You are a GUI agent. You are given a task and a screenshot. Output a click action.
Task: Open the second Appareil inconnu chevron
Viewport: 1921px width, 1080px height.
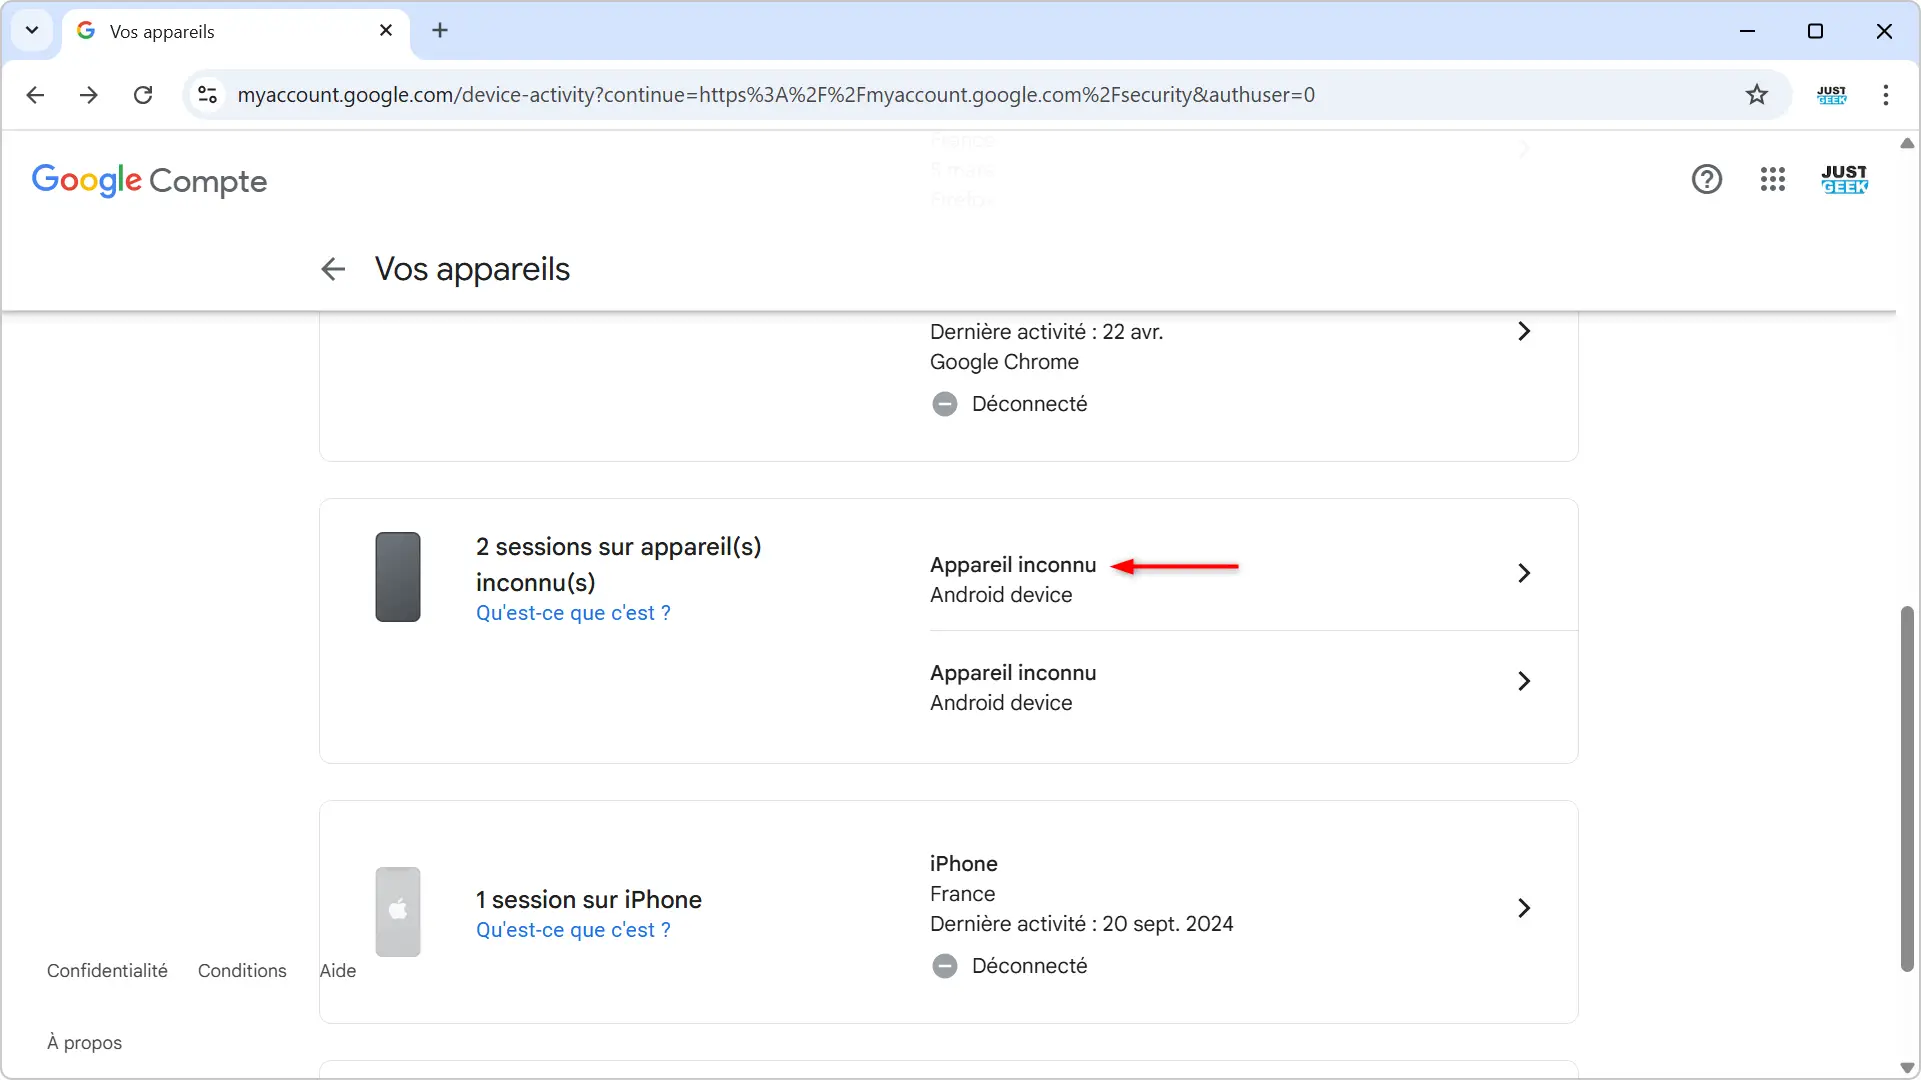coord(1524,681)
